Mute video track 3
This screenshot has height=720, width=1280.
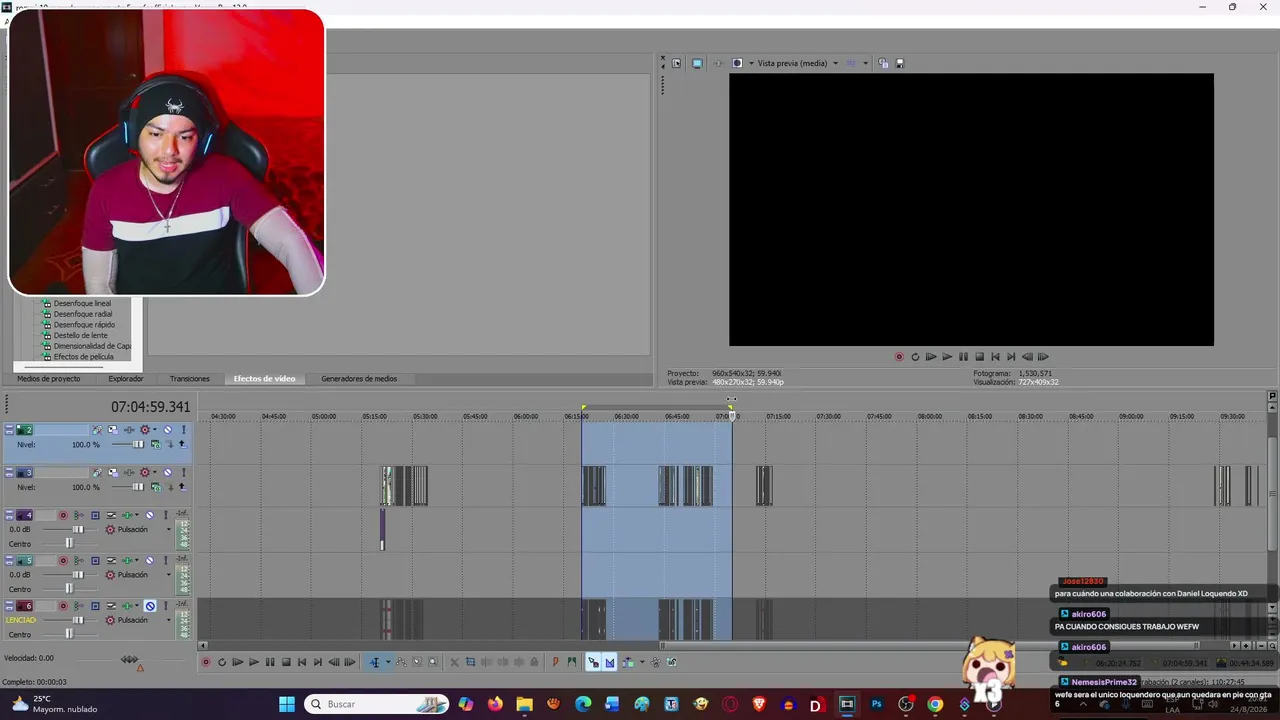pyautogui.click(x=167, y=473)
